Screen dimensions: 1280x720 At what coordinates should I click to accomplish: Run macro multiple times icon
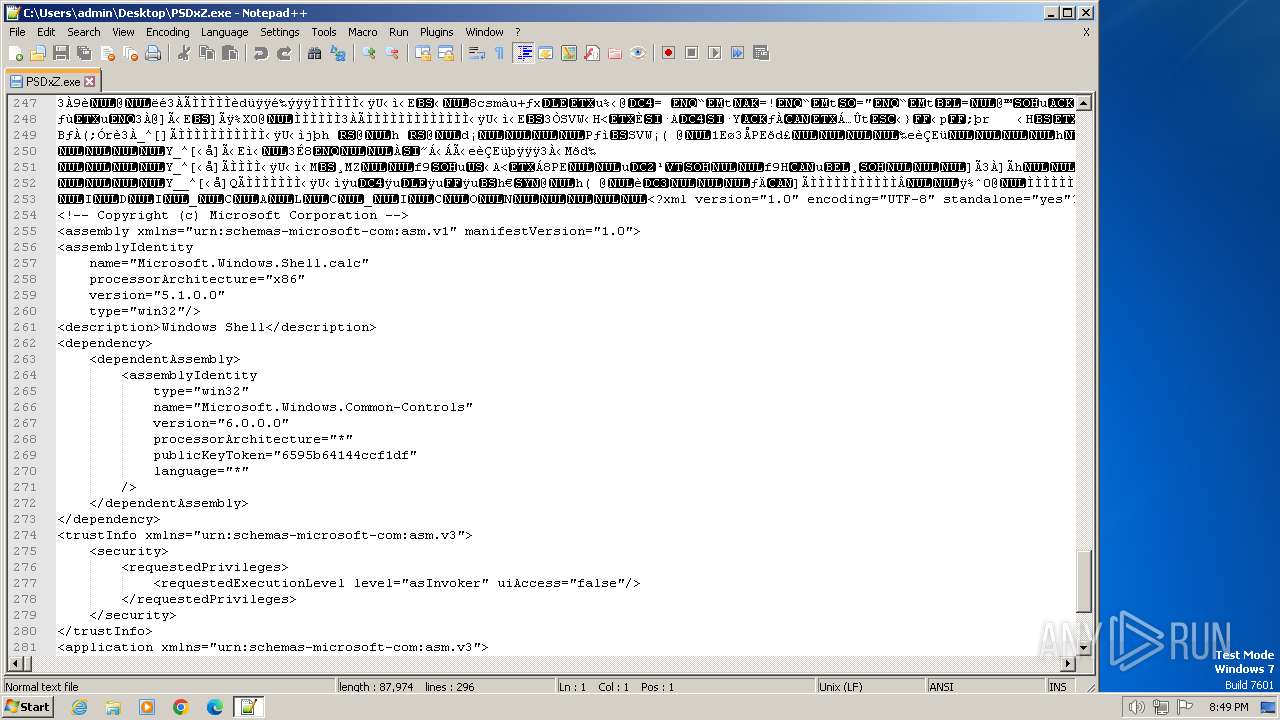[x=738, y=53]
